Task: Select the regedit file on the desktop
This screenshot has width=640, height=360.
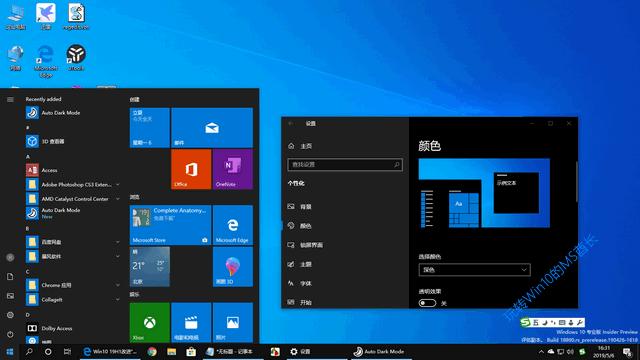Action: (76, 16)
